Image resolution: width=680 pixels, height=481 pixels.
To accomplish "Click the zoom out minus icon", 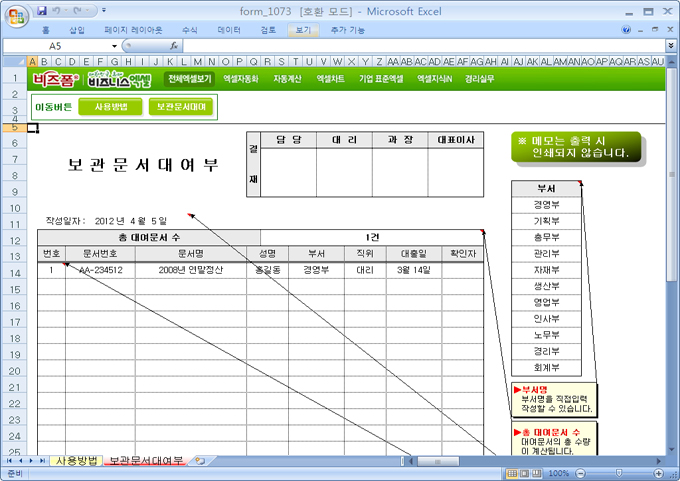I will [579, 473].
